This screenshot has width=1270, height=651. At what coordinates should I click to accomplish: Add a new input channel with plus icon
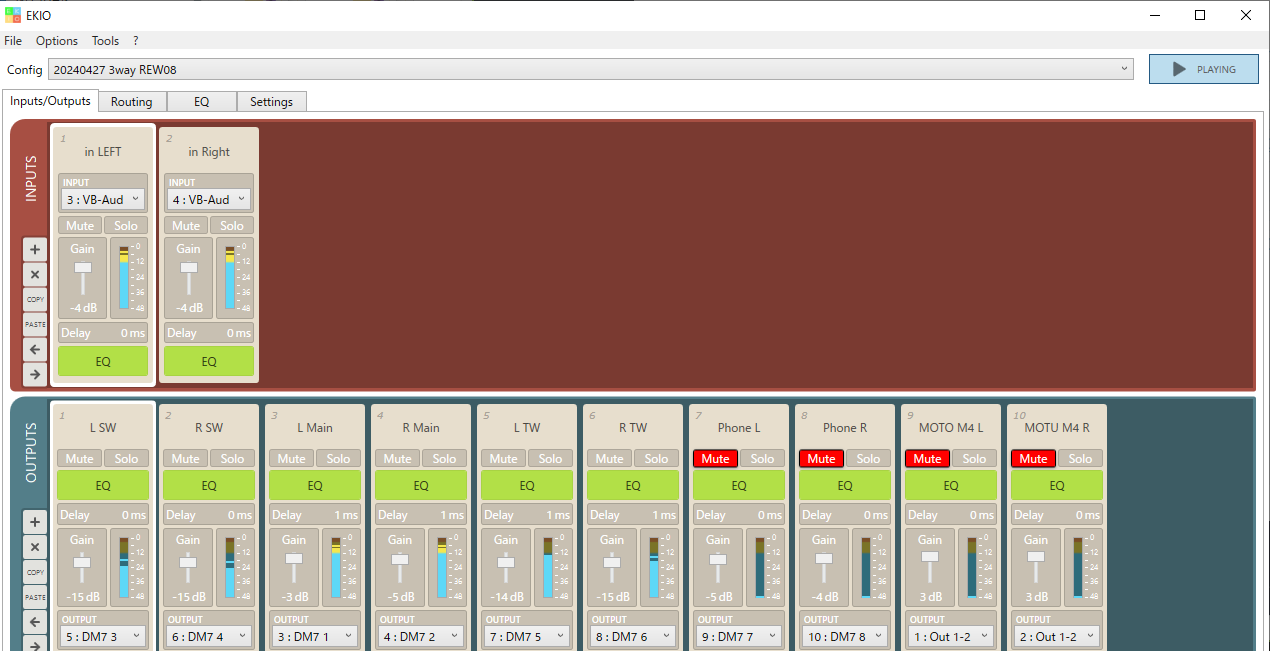[x=35, y=250]
